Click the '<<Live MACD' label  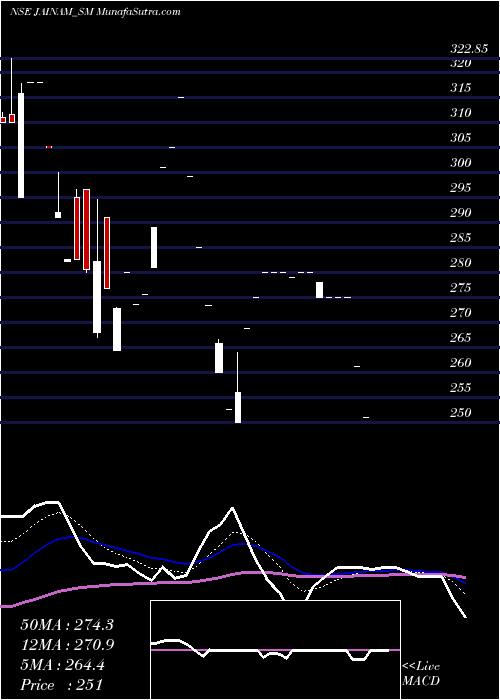coord(421,674)
